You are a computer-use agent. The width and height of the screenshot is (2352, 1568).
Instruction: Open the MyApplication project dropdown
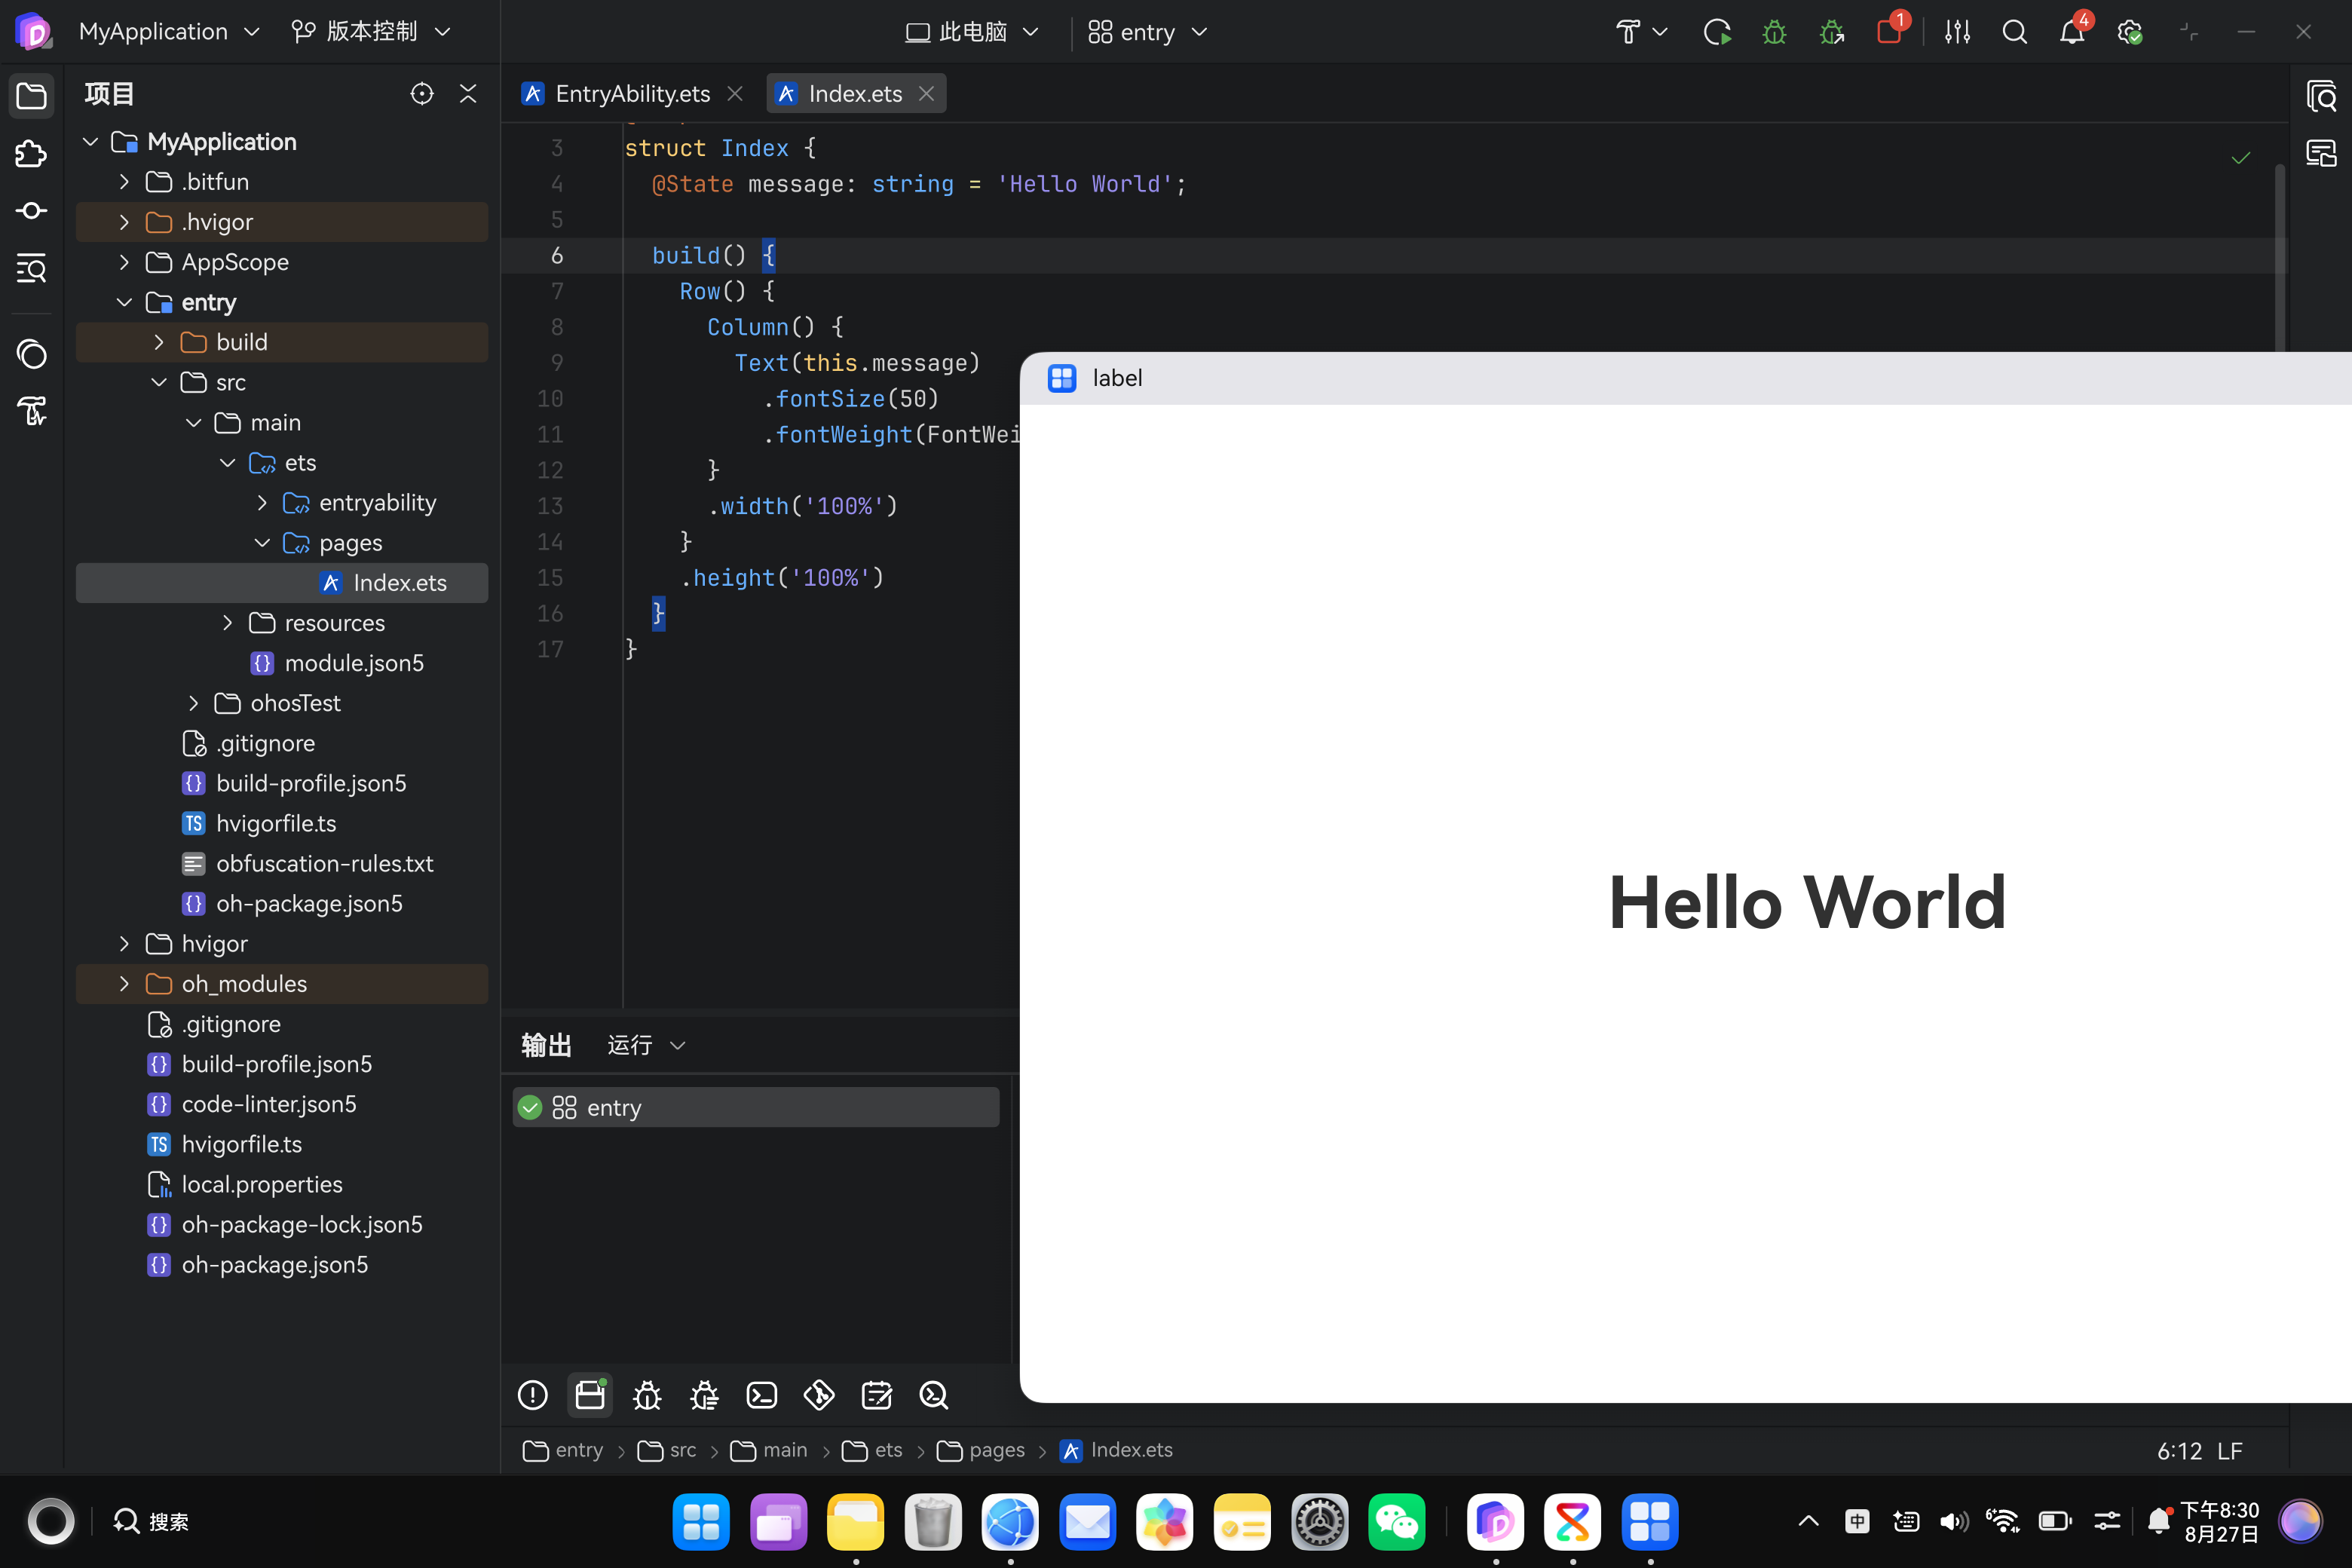point(169,32)
